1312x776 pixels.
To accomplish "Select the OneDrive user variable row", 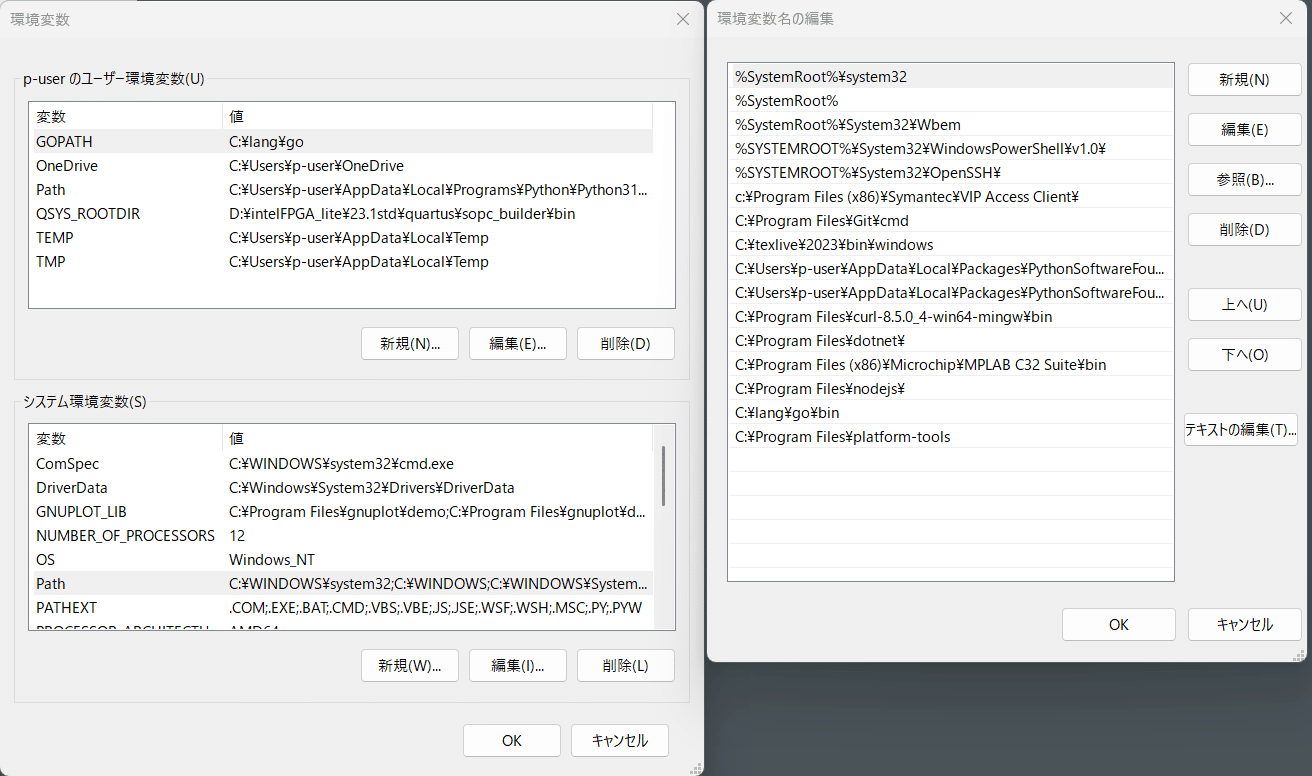I will pyautogui.click(x=343, y=166).
